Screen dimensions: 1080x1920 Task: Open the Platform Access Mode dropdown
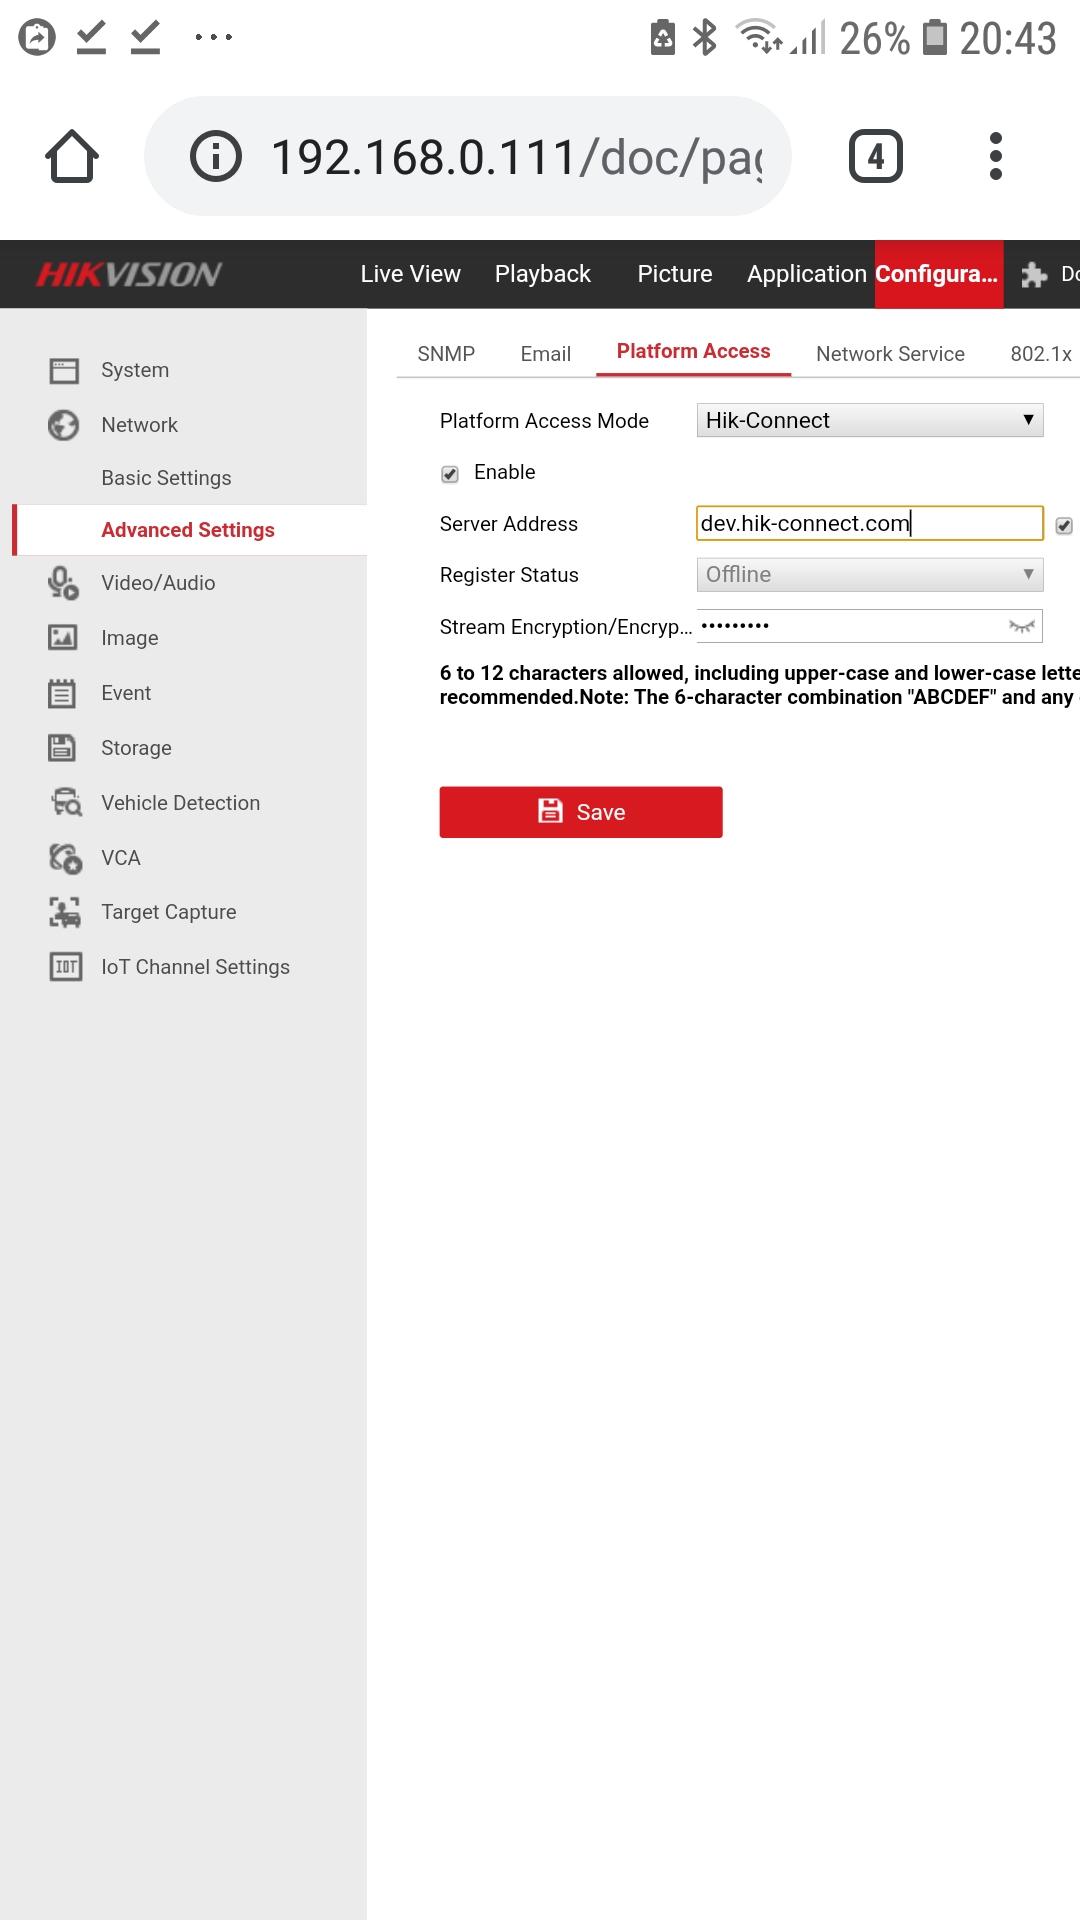869,421
